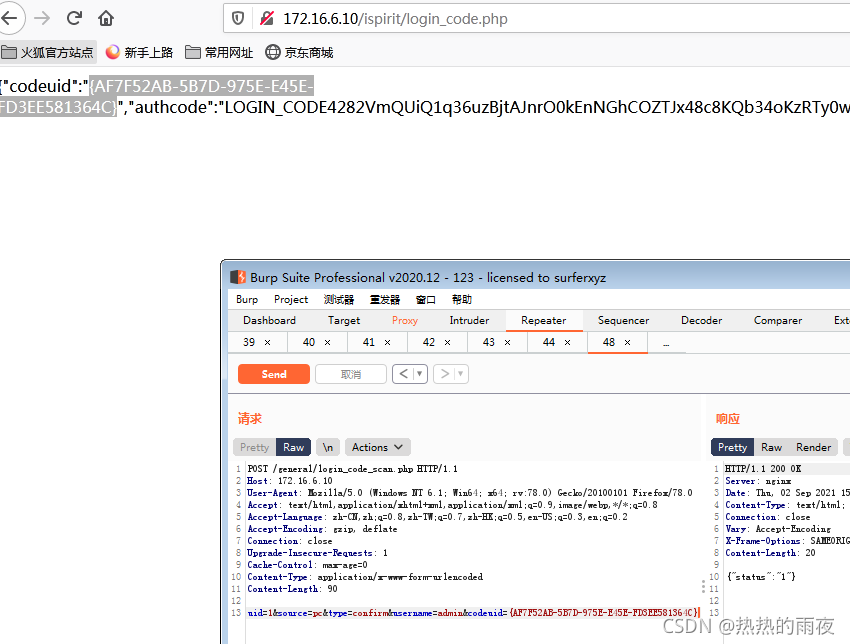Switch request view to Pretty

tap(254, 447)
